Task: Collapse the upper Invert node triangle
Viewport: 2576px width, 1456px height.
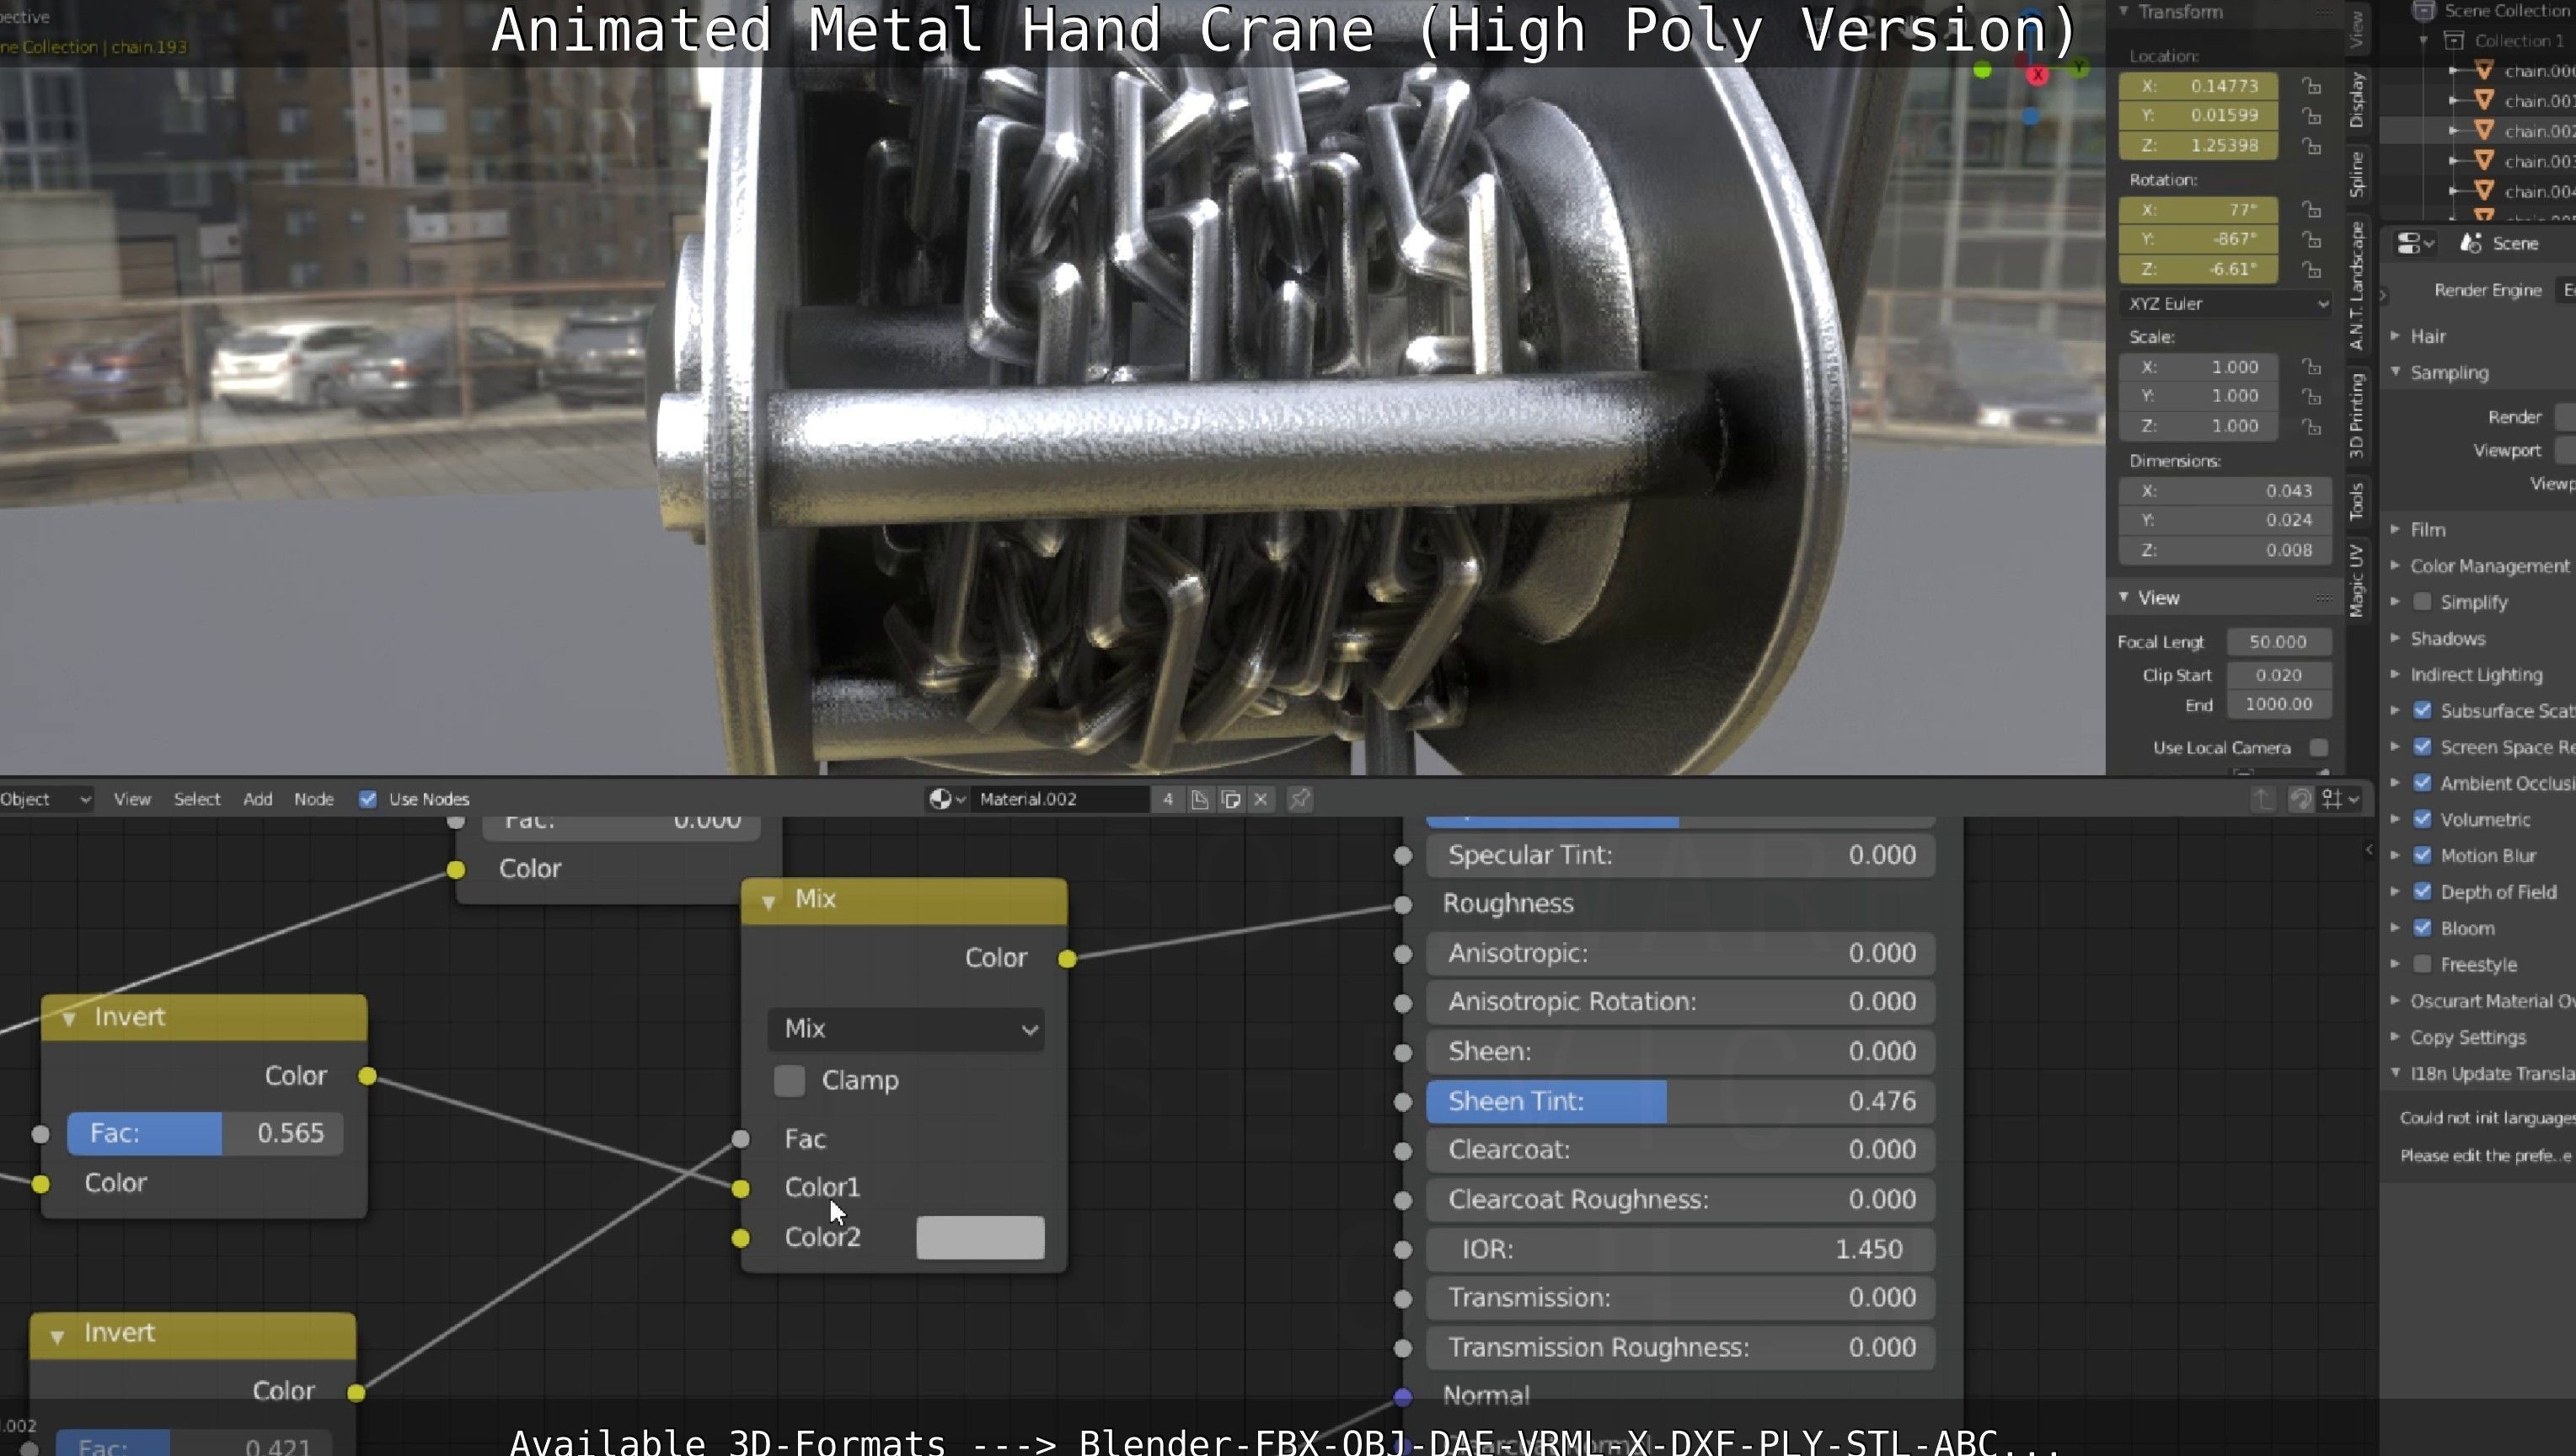Action: 69,1019
